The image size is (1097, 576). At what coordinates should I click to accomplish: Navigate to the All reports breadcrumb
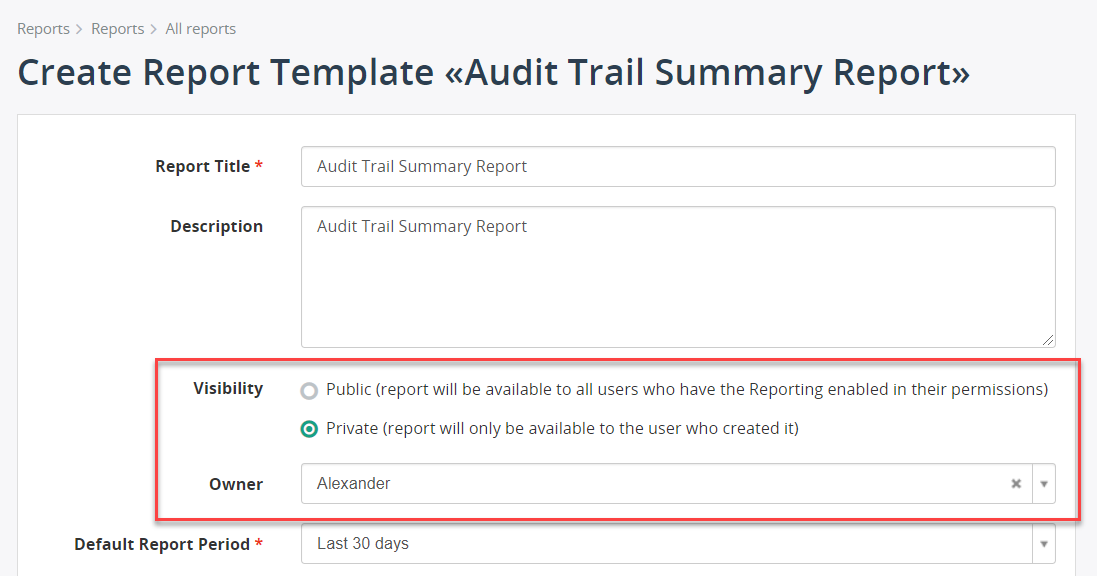pos(201,29)
